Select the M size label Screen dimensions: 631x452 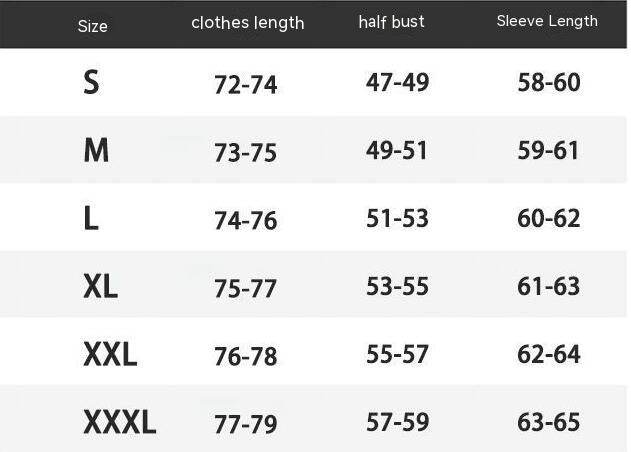tap(96, 151)
